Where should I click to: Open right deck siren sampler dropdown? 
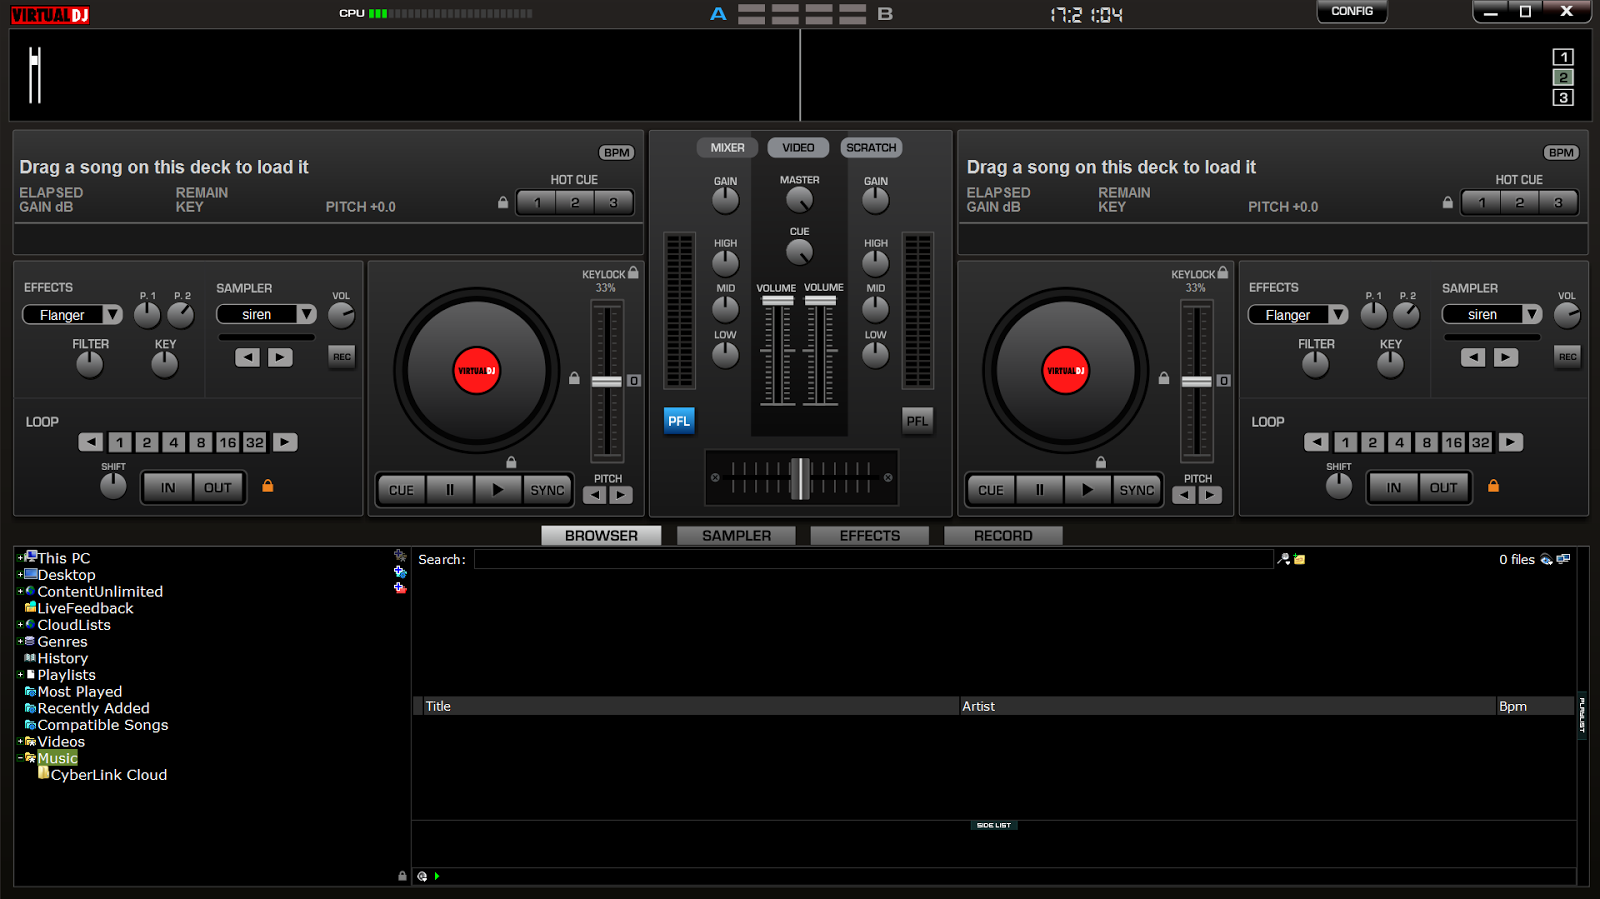[1492, 315]
